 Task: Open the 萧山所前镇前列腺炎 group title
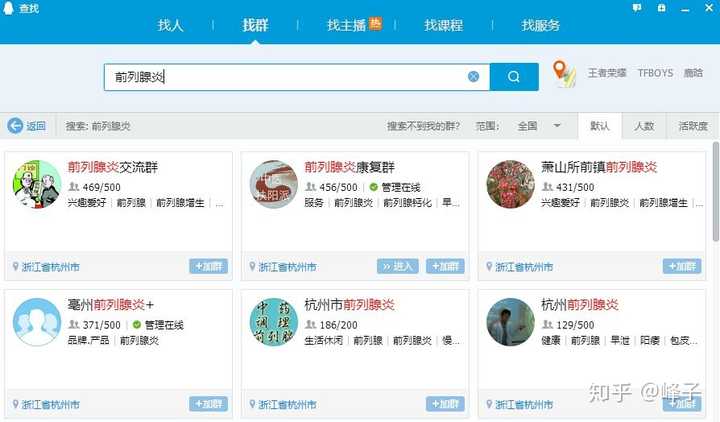click(x=599, y=167)
